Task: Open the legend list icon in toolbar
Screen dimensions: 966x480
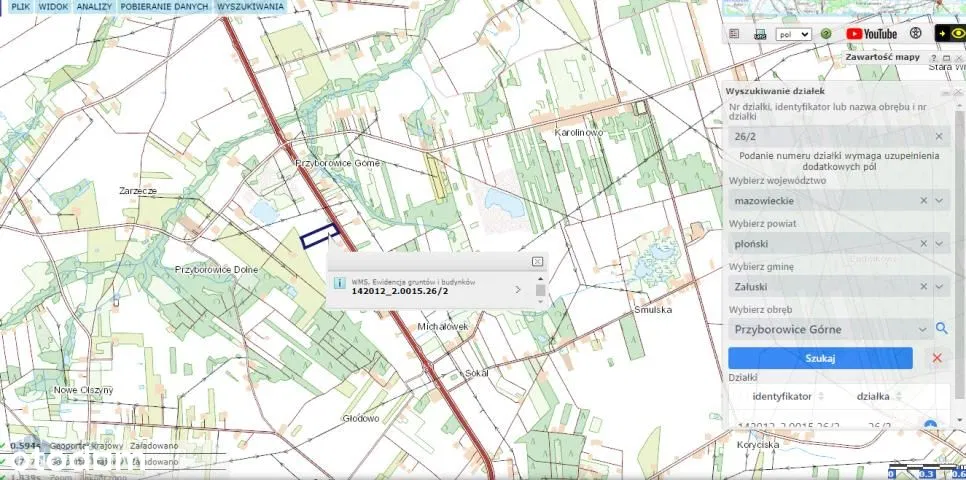Action: coord(734,33)
